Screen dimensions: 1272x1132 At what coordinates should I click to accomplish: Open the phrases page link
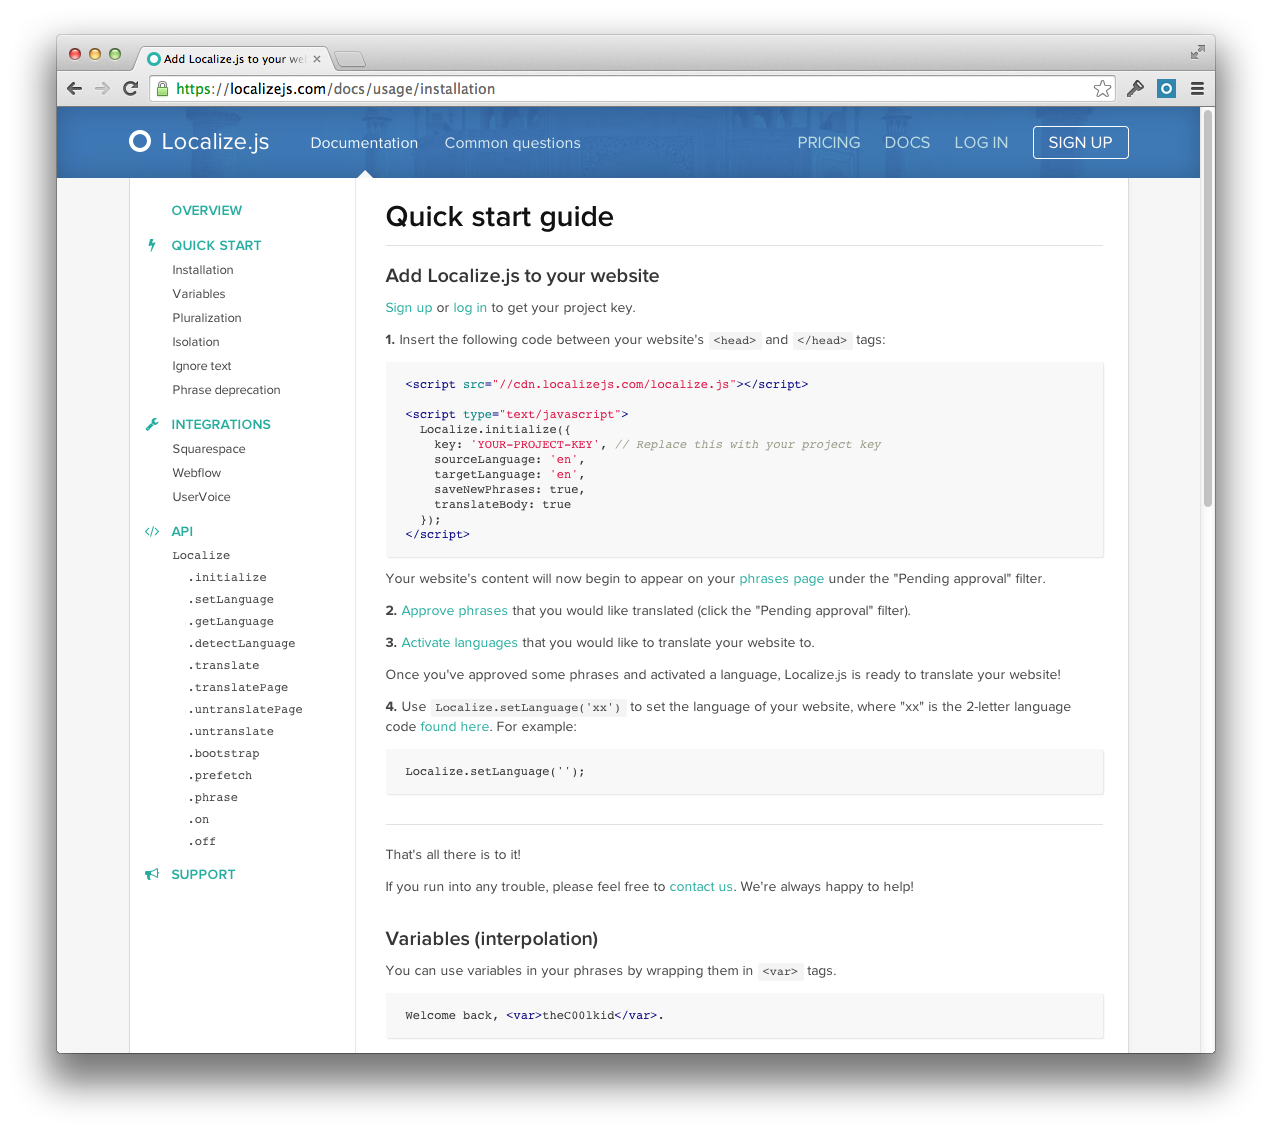pyautogui.click(x=782, y=579)
